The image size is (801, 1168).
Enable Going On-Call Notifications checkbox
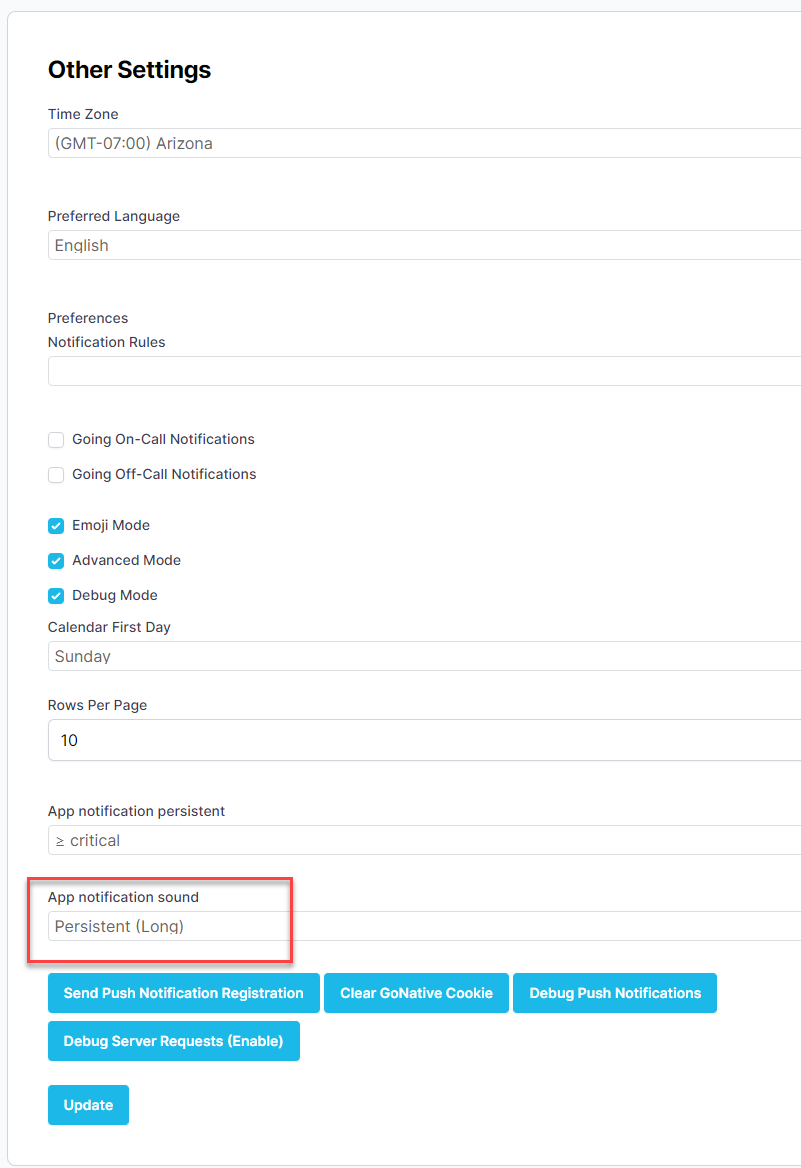[x=56, y=439]
